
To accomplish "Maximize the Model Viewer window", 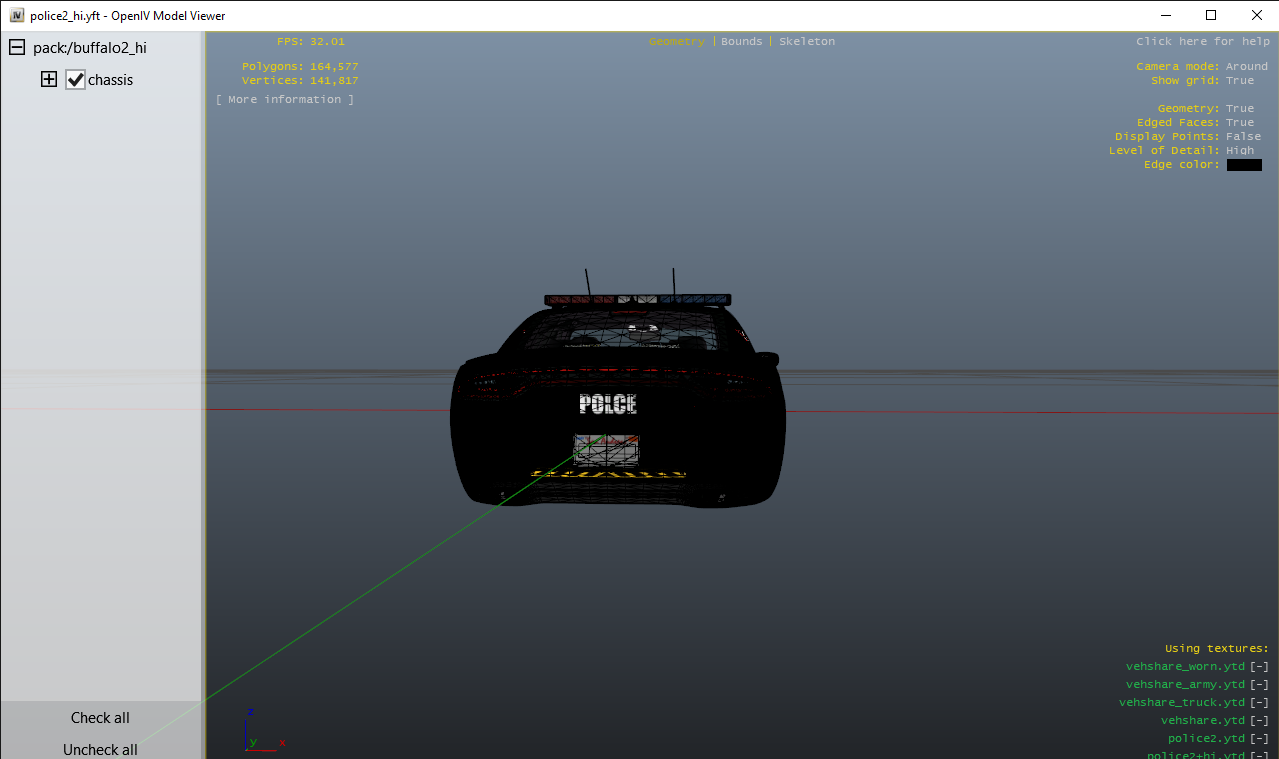I will point(1211,15).
